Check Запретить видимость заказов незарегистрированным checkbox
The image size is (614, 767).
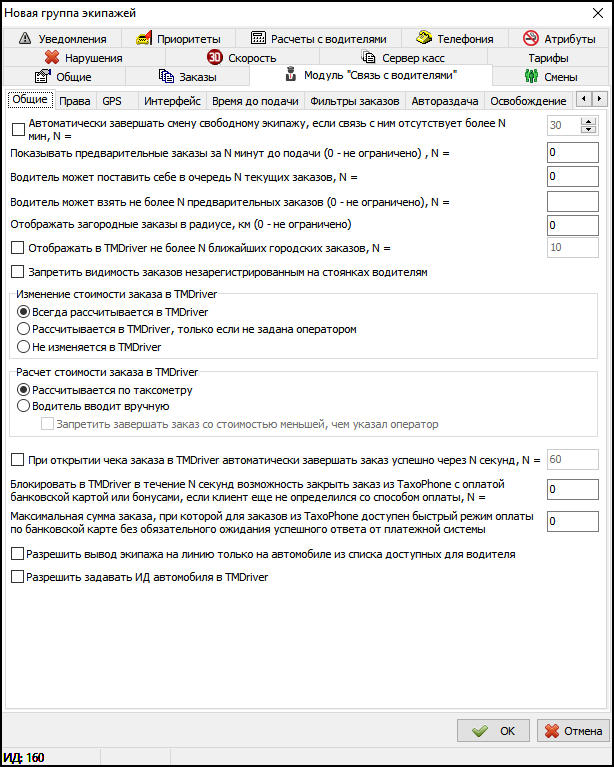click(x=18, y=272)
